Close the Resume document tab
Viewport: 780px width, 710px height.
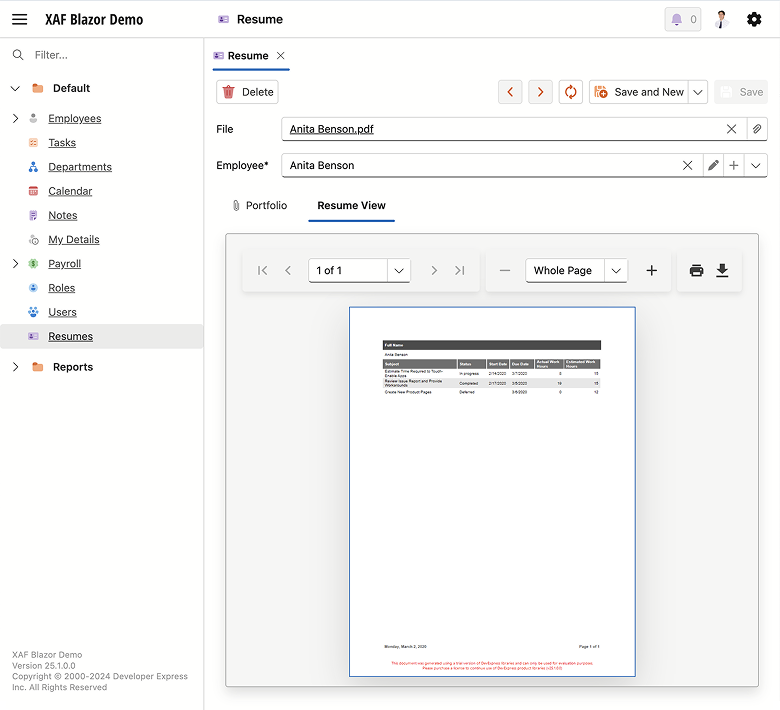(281, 56)
